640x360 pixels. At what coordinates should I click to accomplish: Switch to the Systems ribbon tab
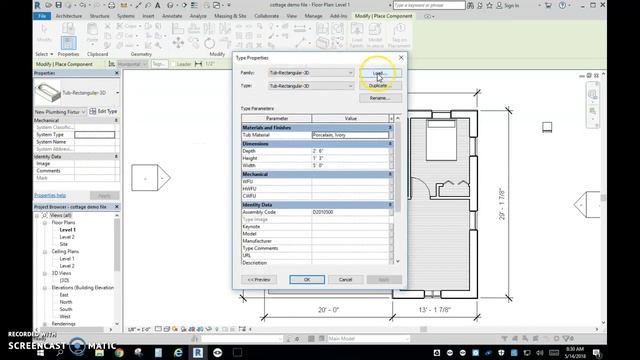tap(126, 16)
